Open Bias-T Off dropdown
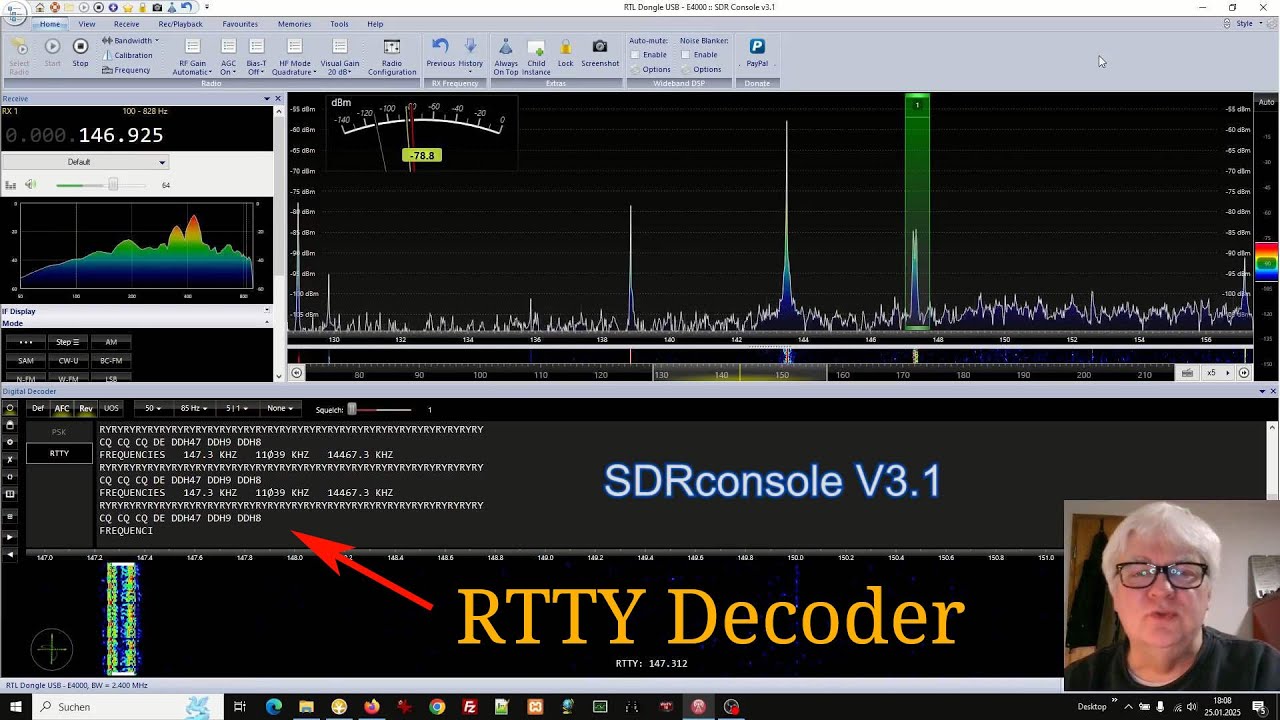The height and width of the screenshot is (720, 1280). point(256,57)
